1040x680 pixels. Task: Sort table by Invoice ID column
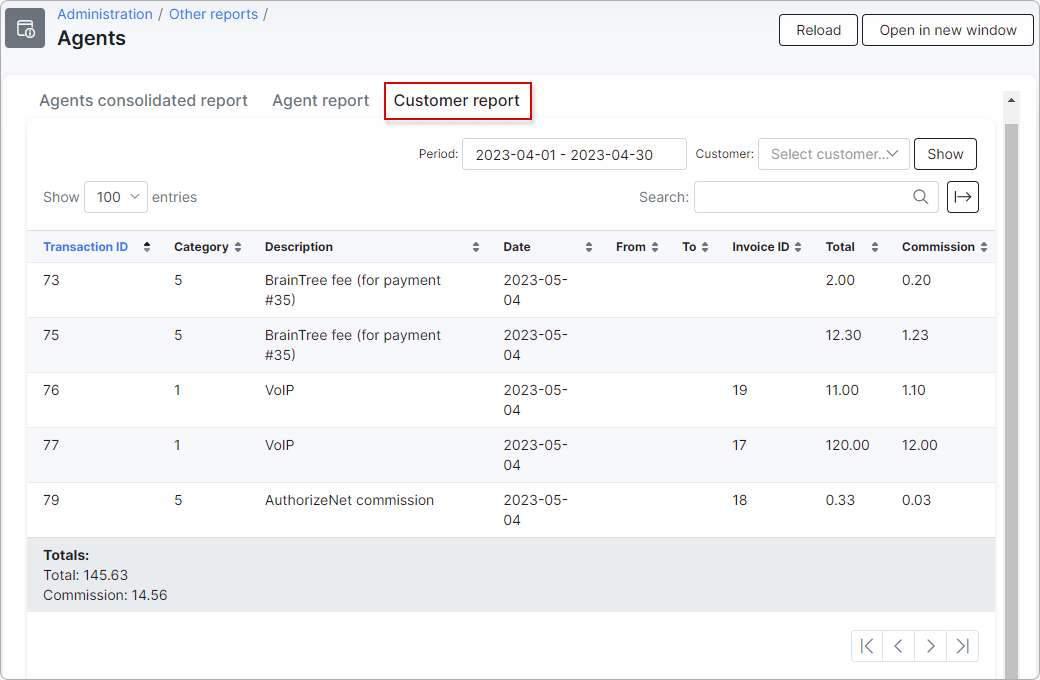[798, 247]
